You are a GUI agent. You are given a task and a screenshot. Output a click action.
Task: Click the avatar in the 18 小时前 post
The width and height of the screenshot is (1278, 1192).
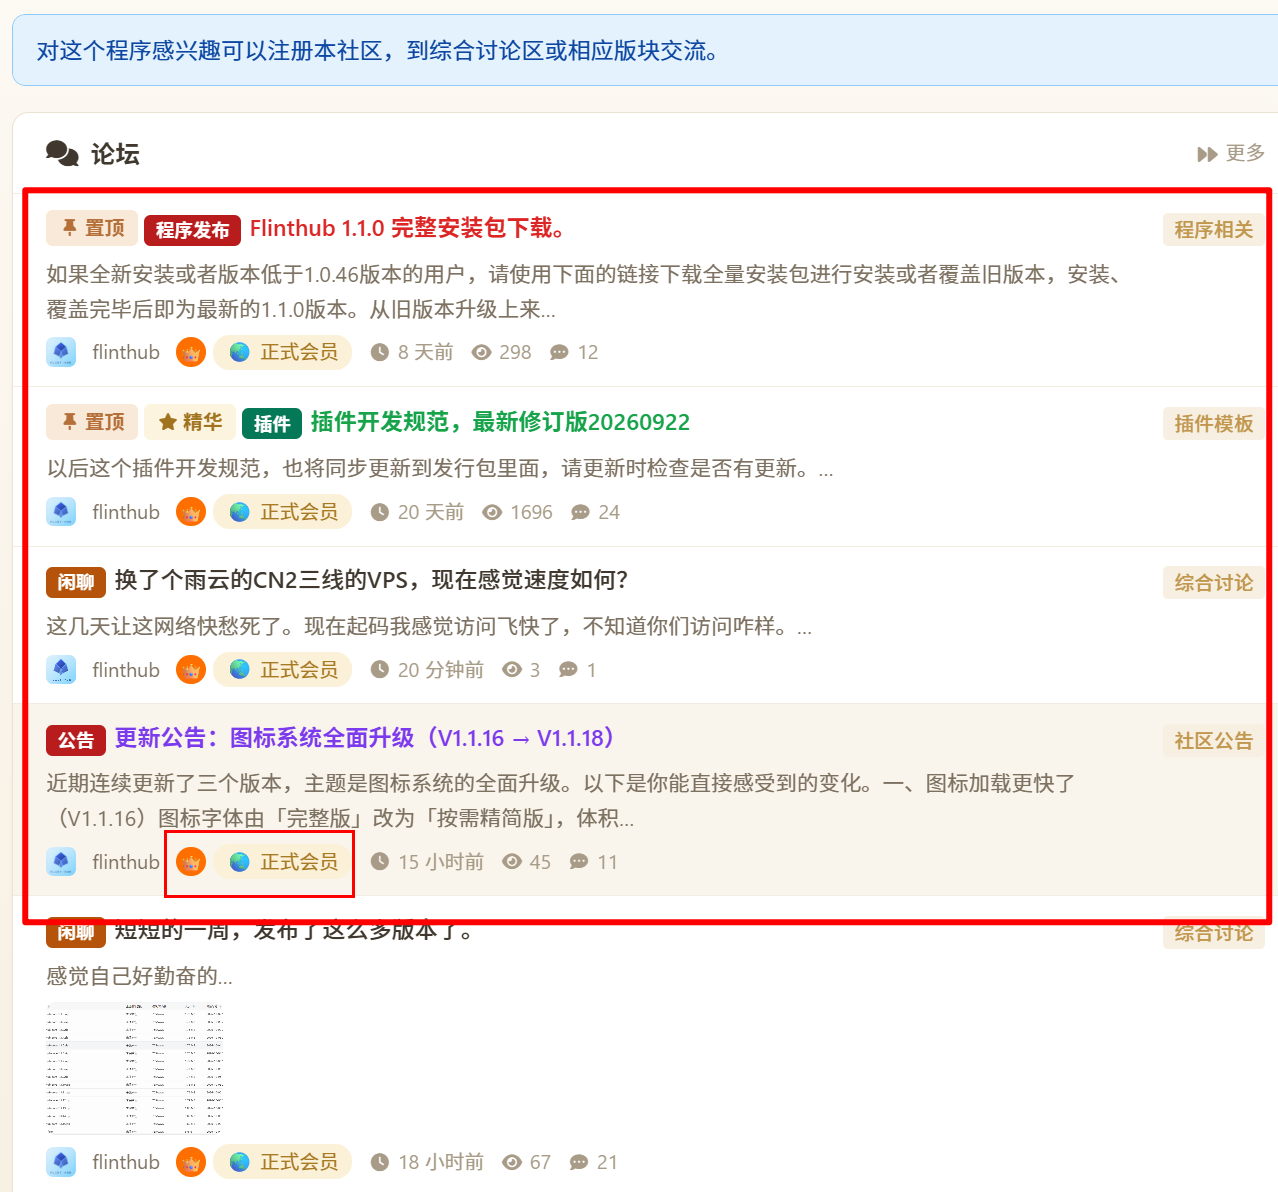tap(61, 1162)
